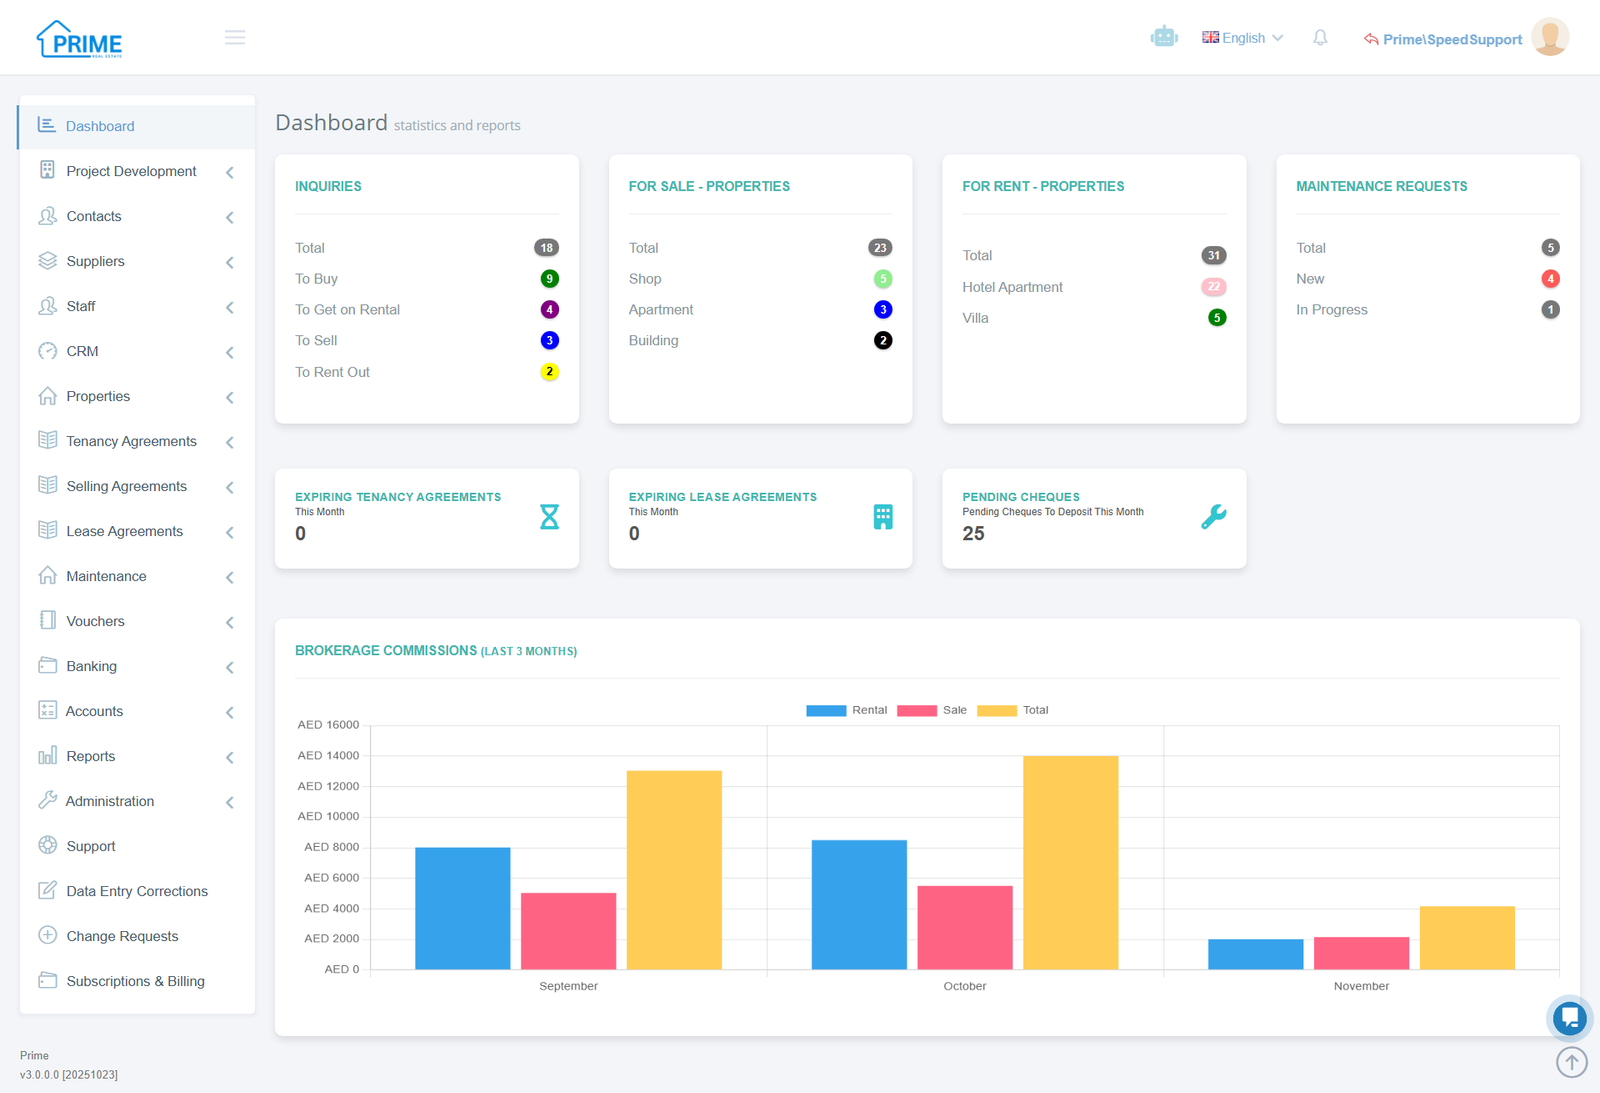Click the chatbot robot icon in header
Screen dimensions: 1600x1093
(x=1164, y=37)
